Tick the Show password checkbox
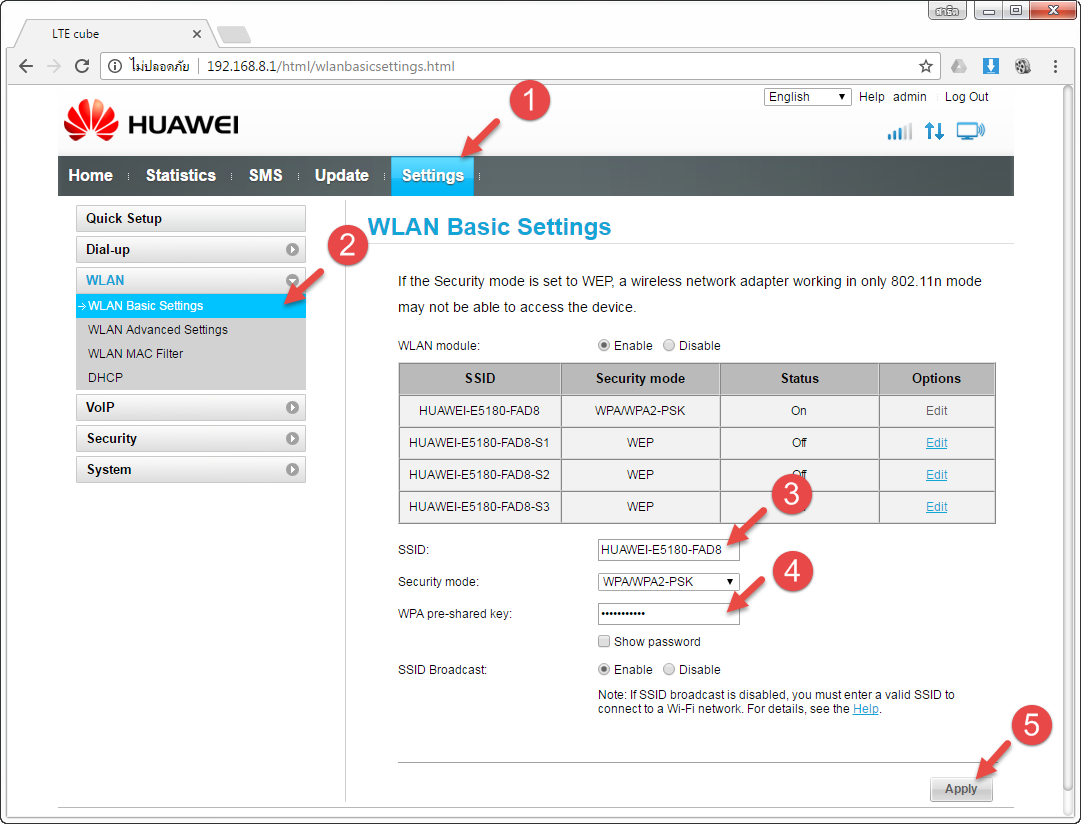This screenshot has height=824, width=1081. [604, 641]
